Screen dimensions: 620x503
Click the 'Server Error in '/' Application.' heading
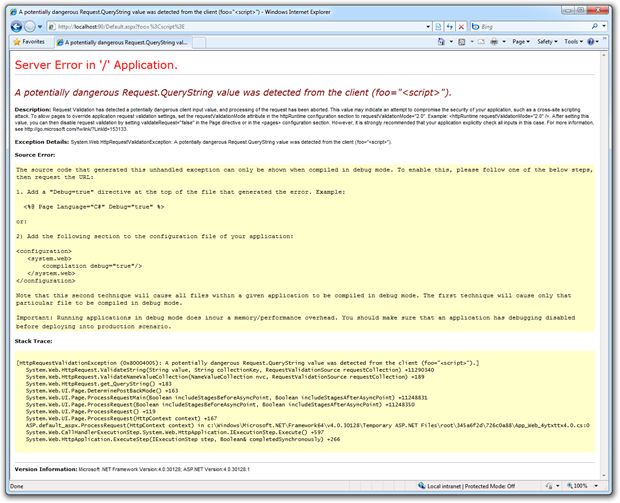(x=96, y=65)
